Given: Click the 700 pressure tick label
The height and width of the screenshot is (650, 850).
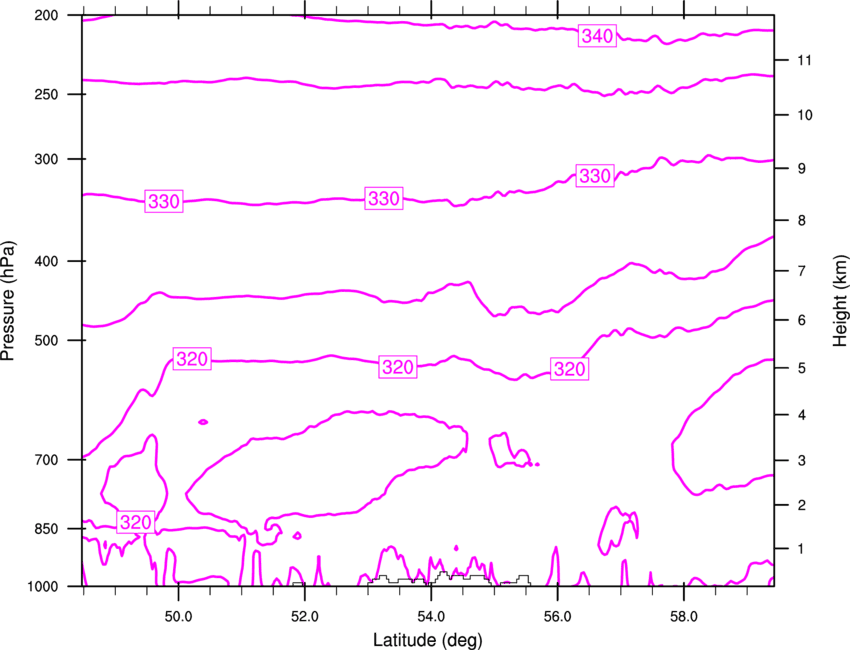Looking at the screenshot, I should point(47,460).
